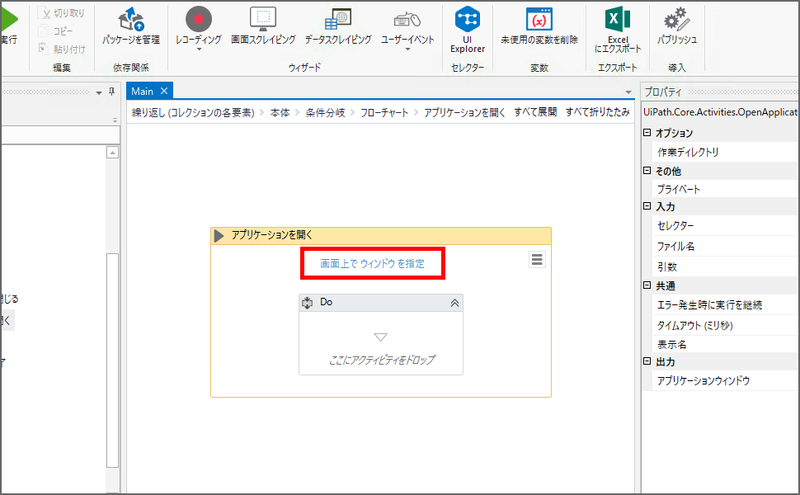800x495 pixels.
Task: Close the Main tab
Action: [164, 91]
